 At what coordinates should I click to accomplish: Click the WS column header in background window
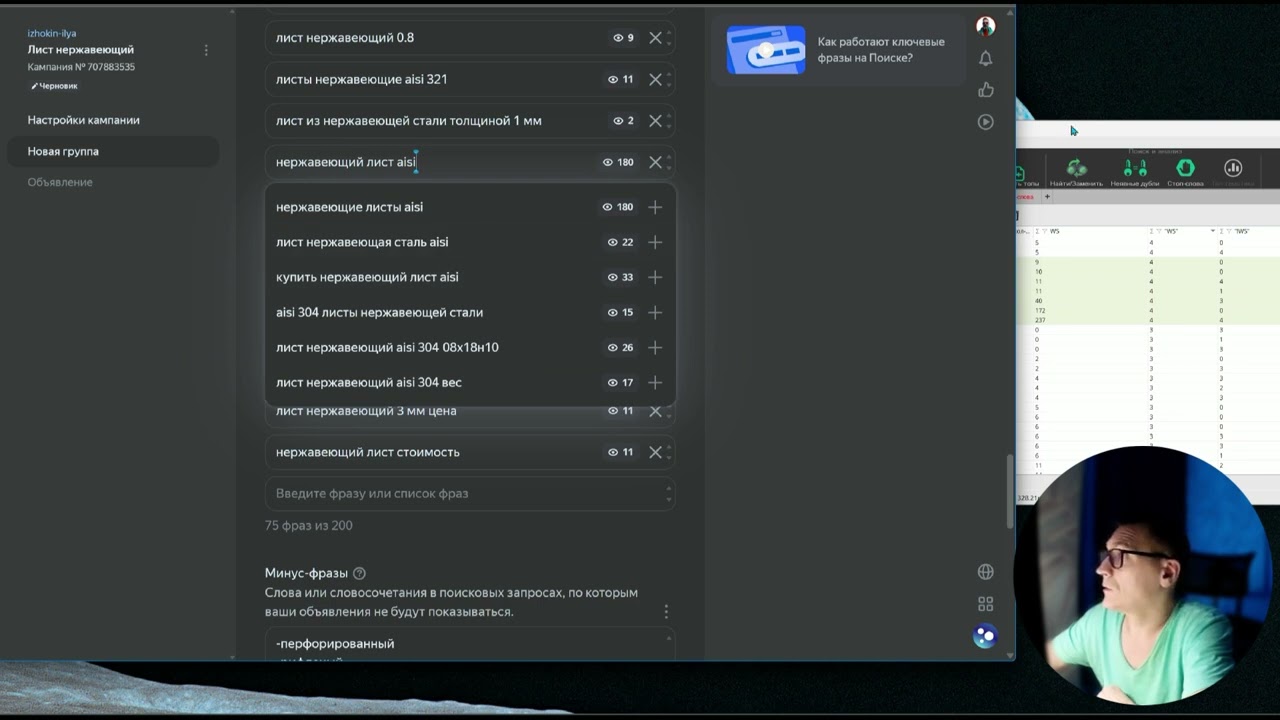click(x=1054, y=231)
